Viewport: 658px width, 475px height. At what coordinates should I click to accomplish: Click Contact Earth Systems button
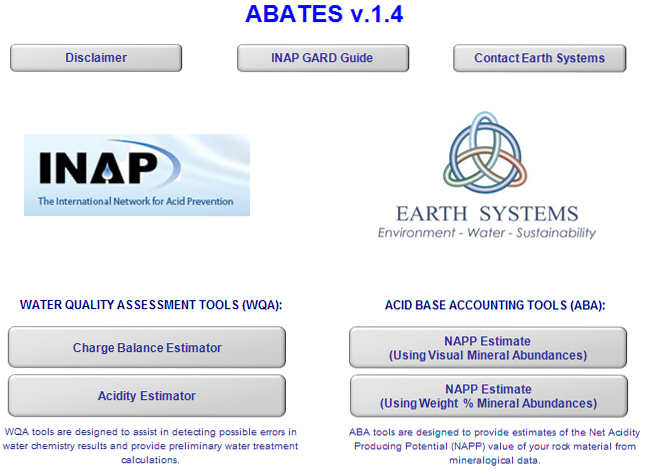click(x=540, y=58)
